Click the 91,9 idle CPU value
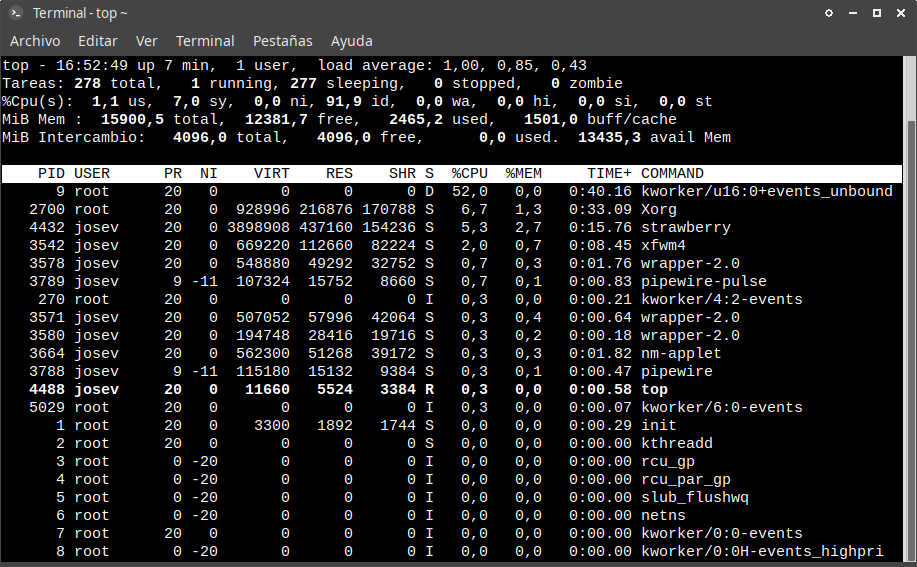917x567 pixels. 344,102
